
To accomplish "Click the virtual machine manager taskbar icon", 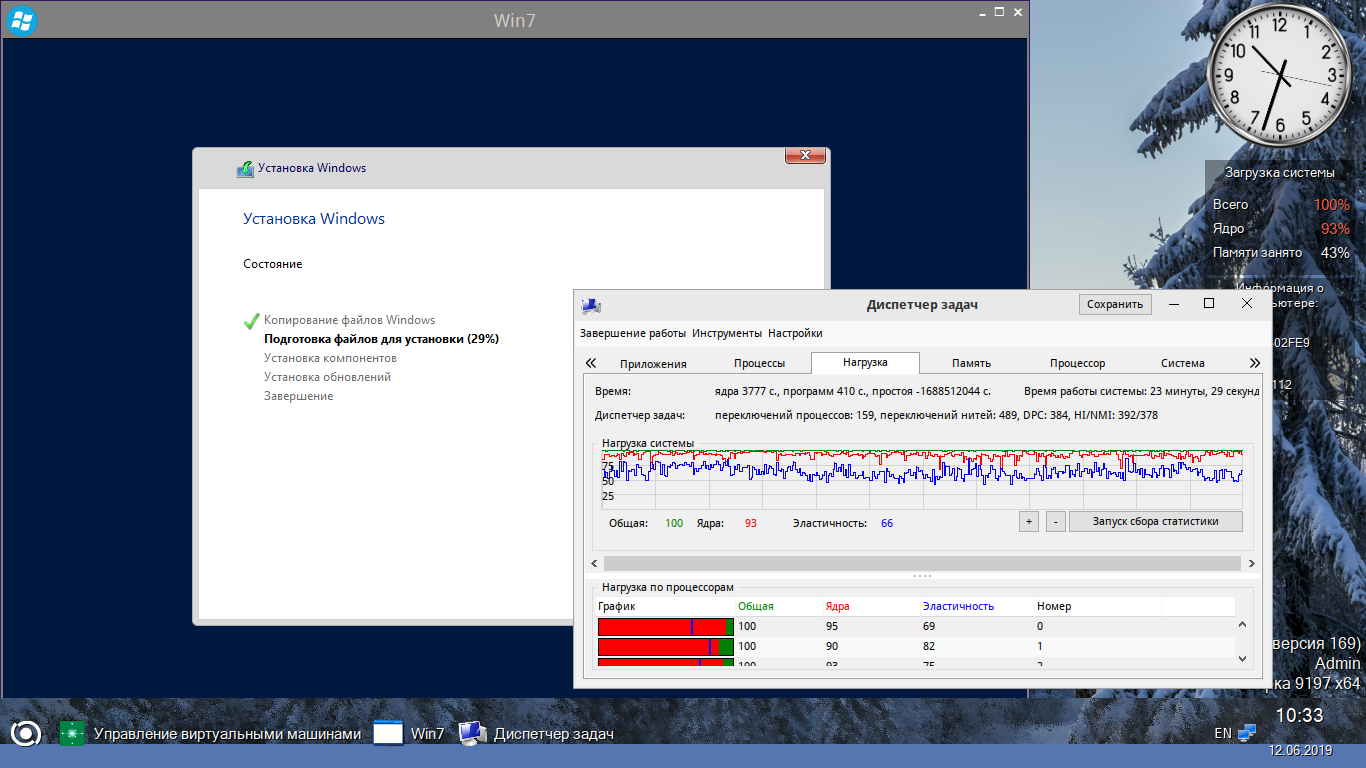I will pos(73,733).
